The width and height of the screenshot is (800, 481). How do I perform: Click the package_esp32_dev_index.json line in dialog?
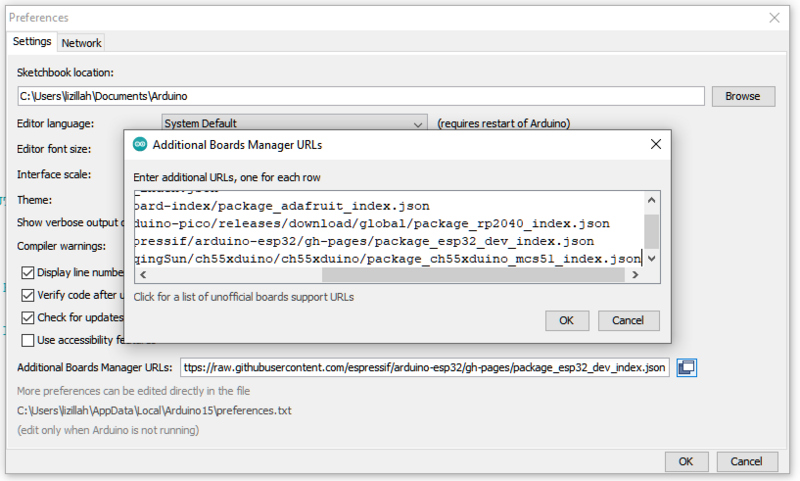[364, 241]
